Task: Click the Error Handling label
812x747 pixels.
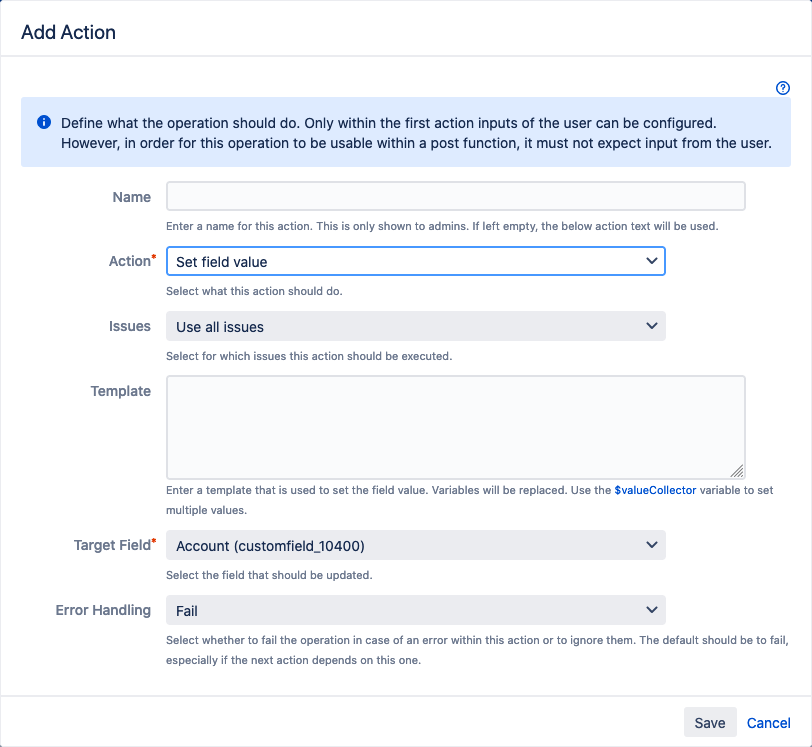Action: (x=103, y=610)
